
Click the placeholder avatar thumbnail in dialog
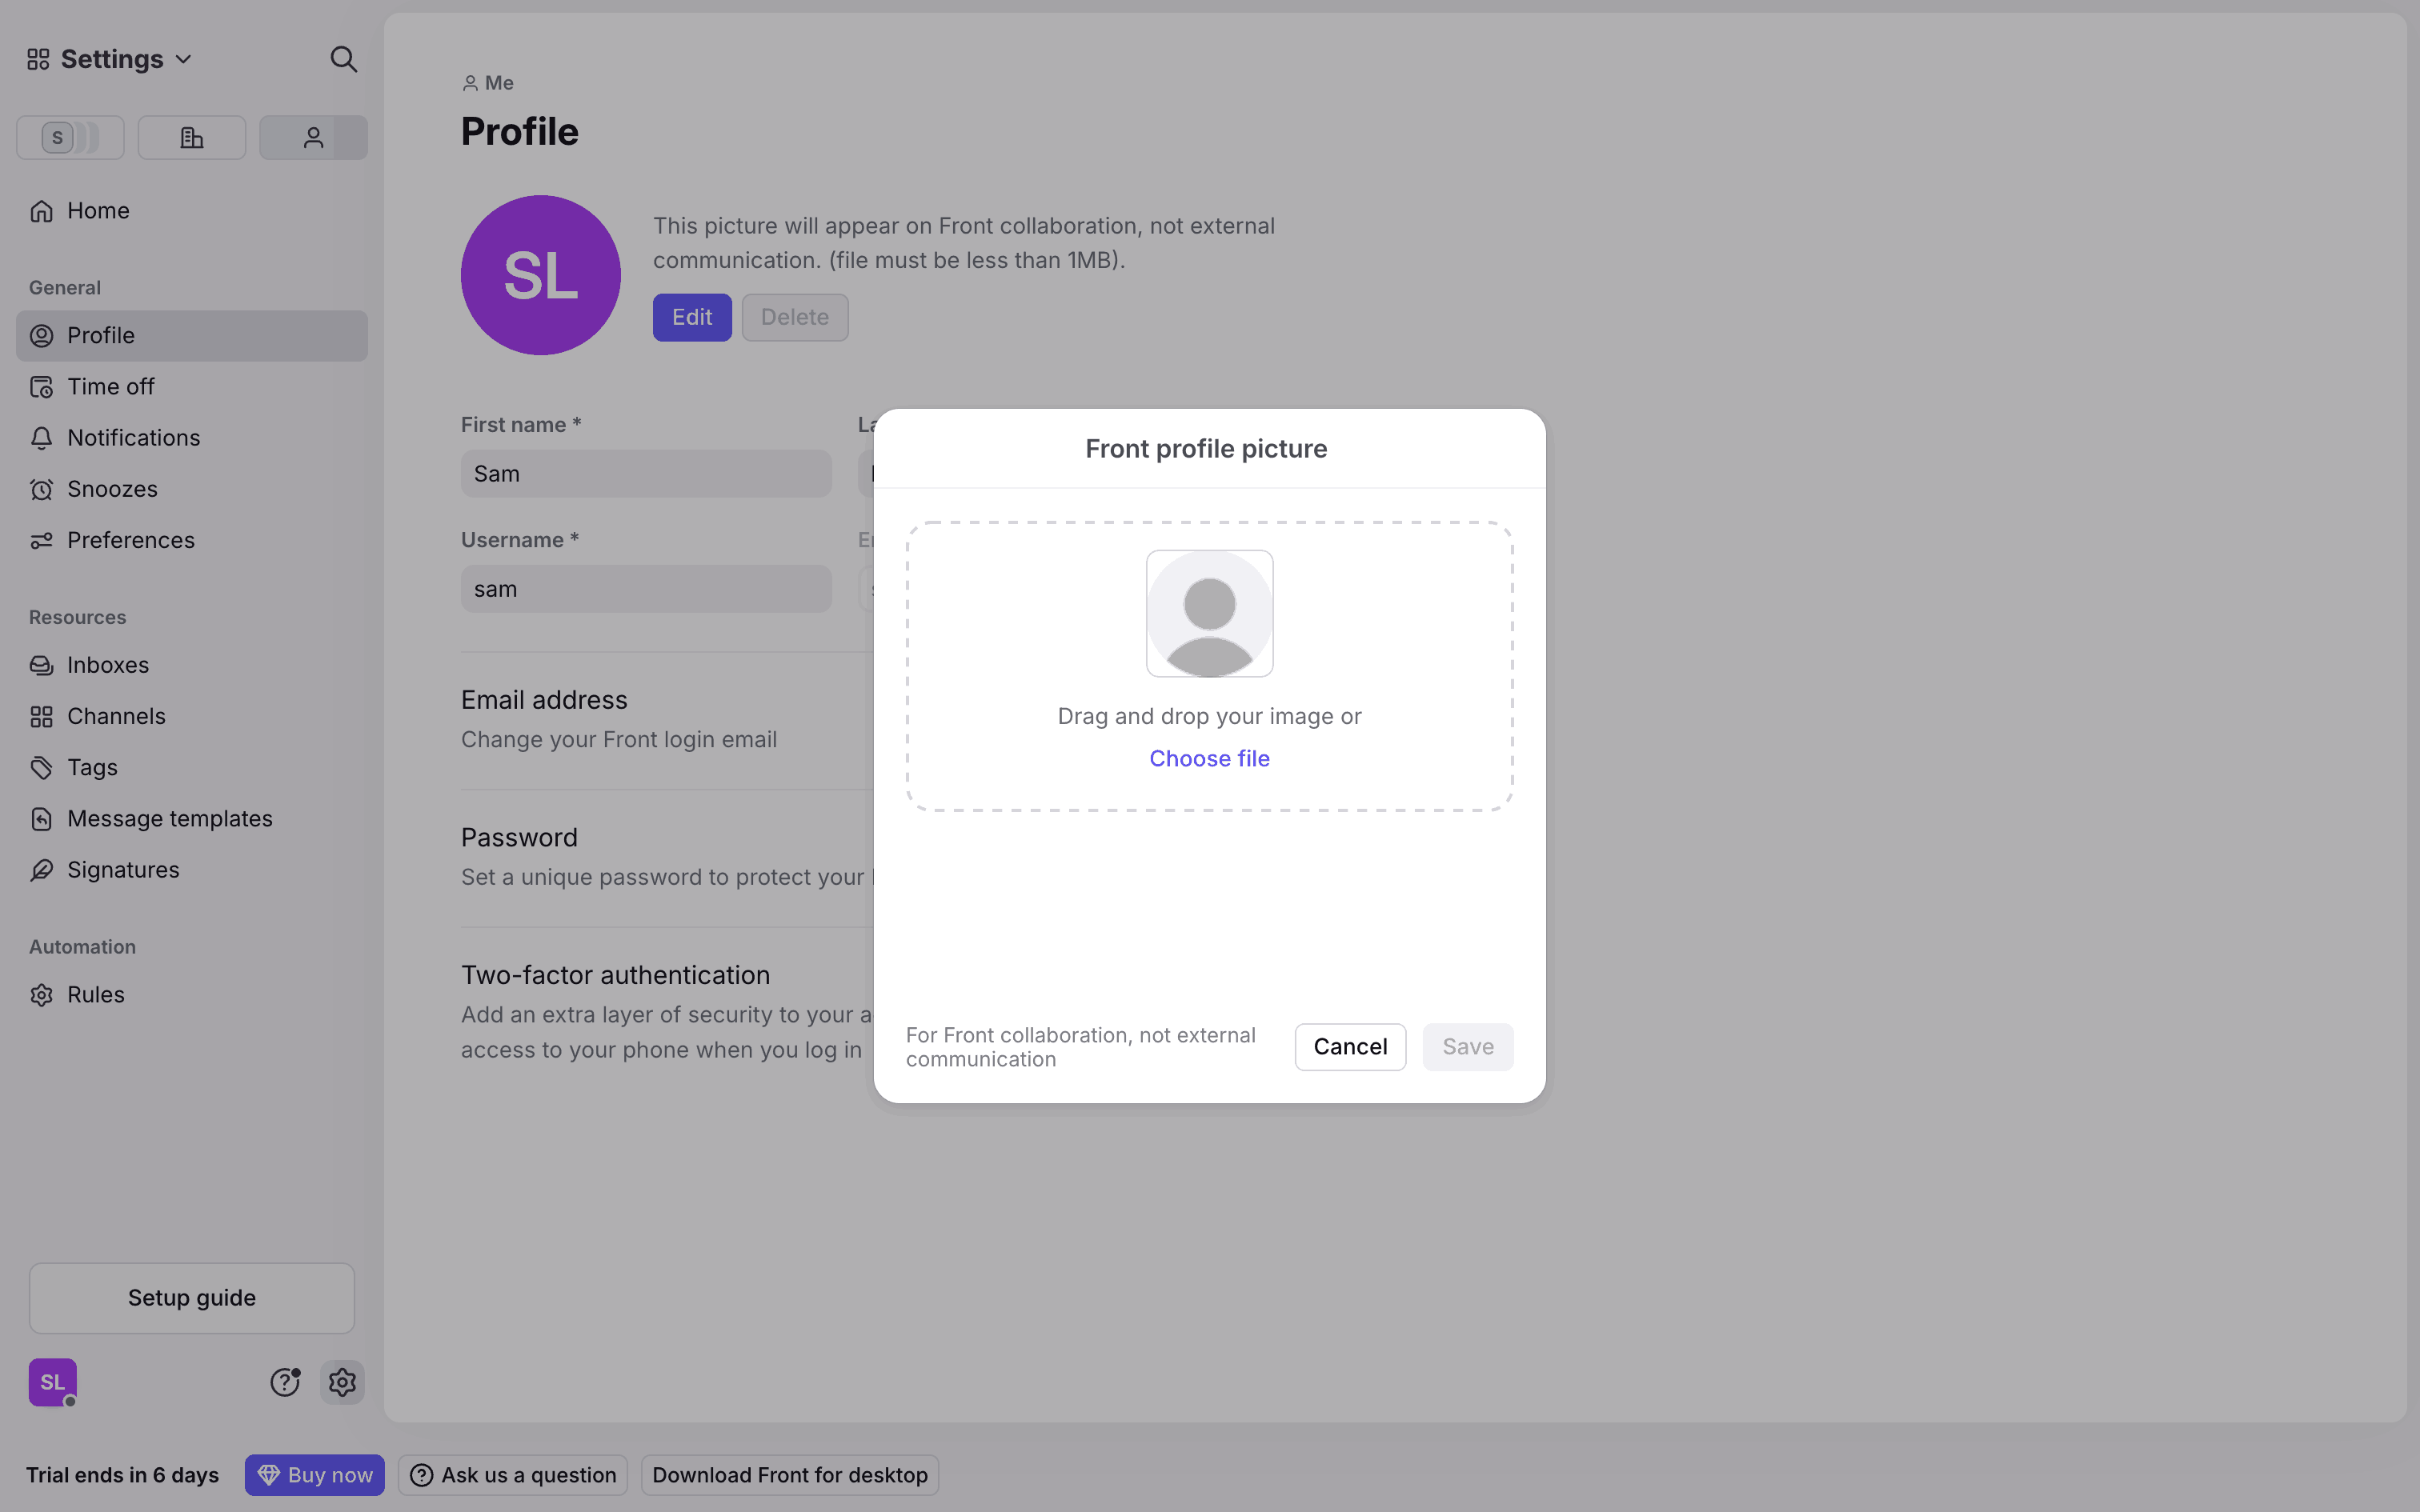pyautogui.click(x=1209, y=614)
